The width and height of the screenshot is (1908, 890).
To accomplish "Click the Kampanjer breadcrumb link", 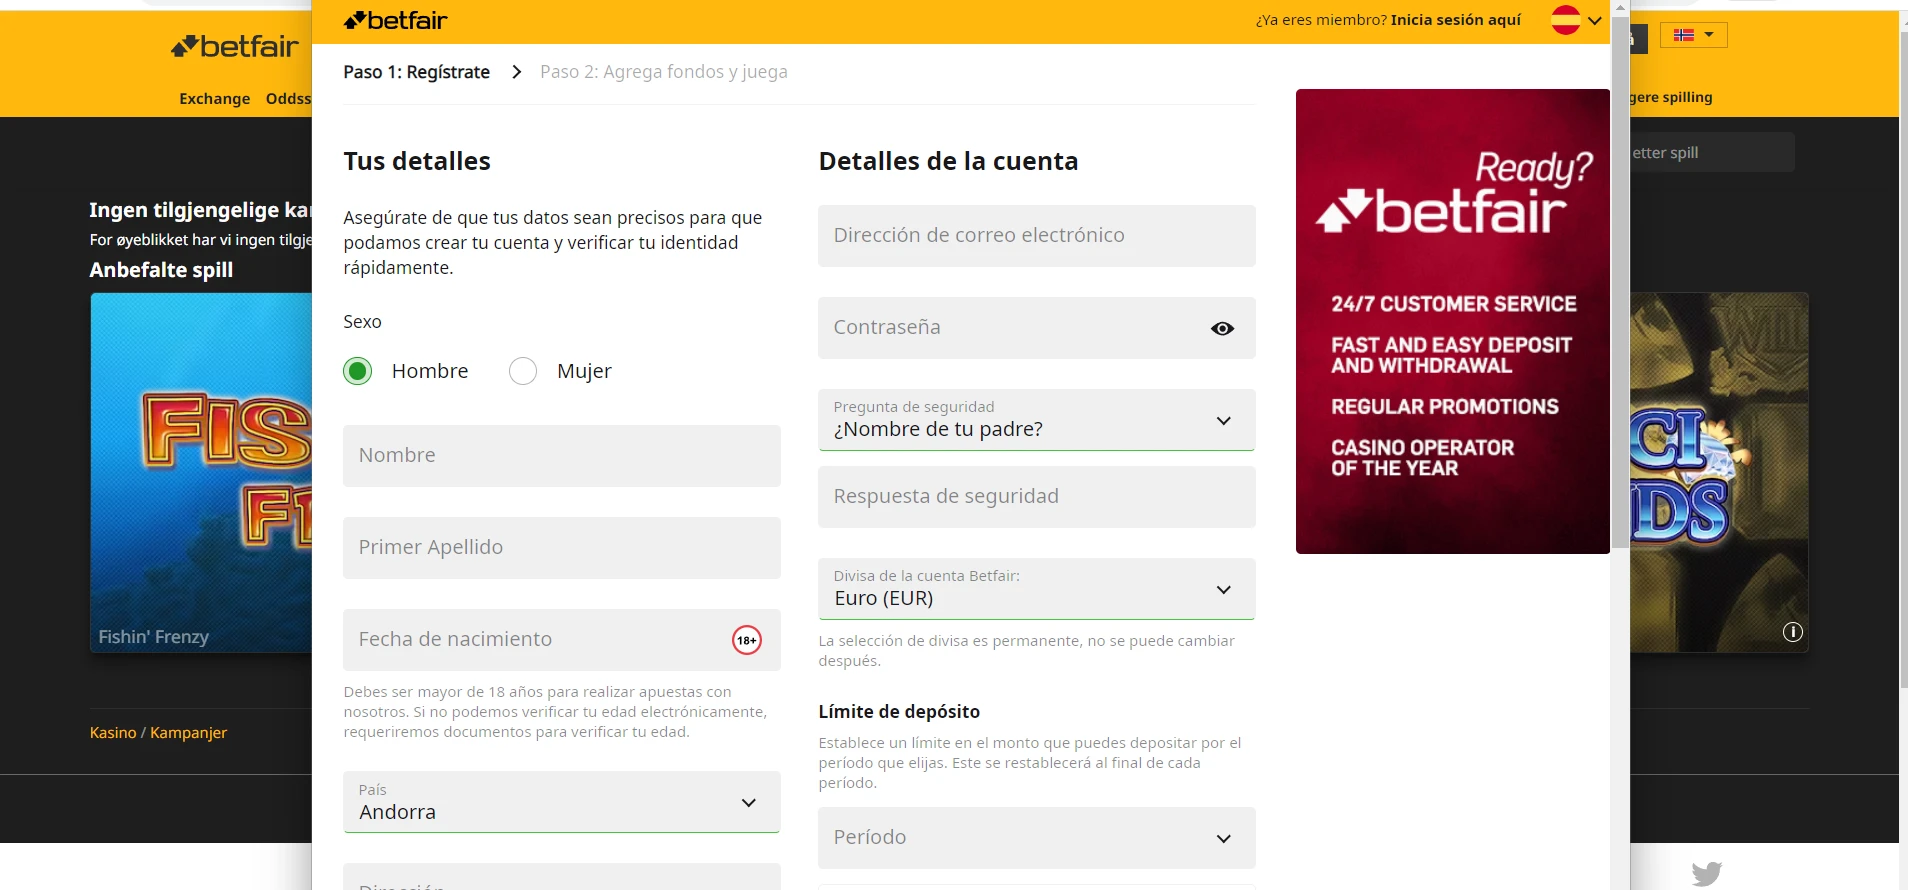I will [188, 733].
